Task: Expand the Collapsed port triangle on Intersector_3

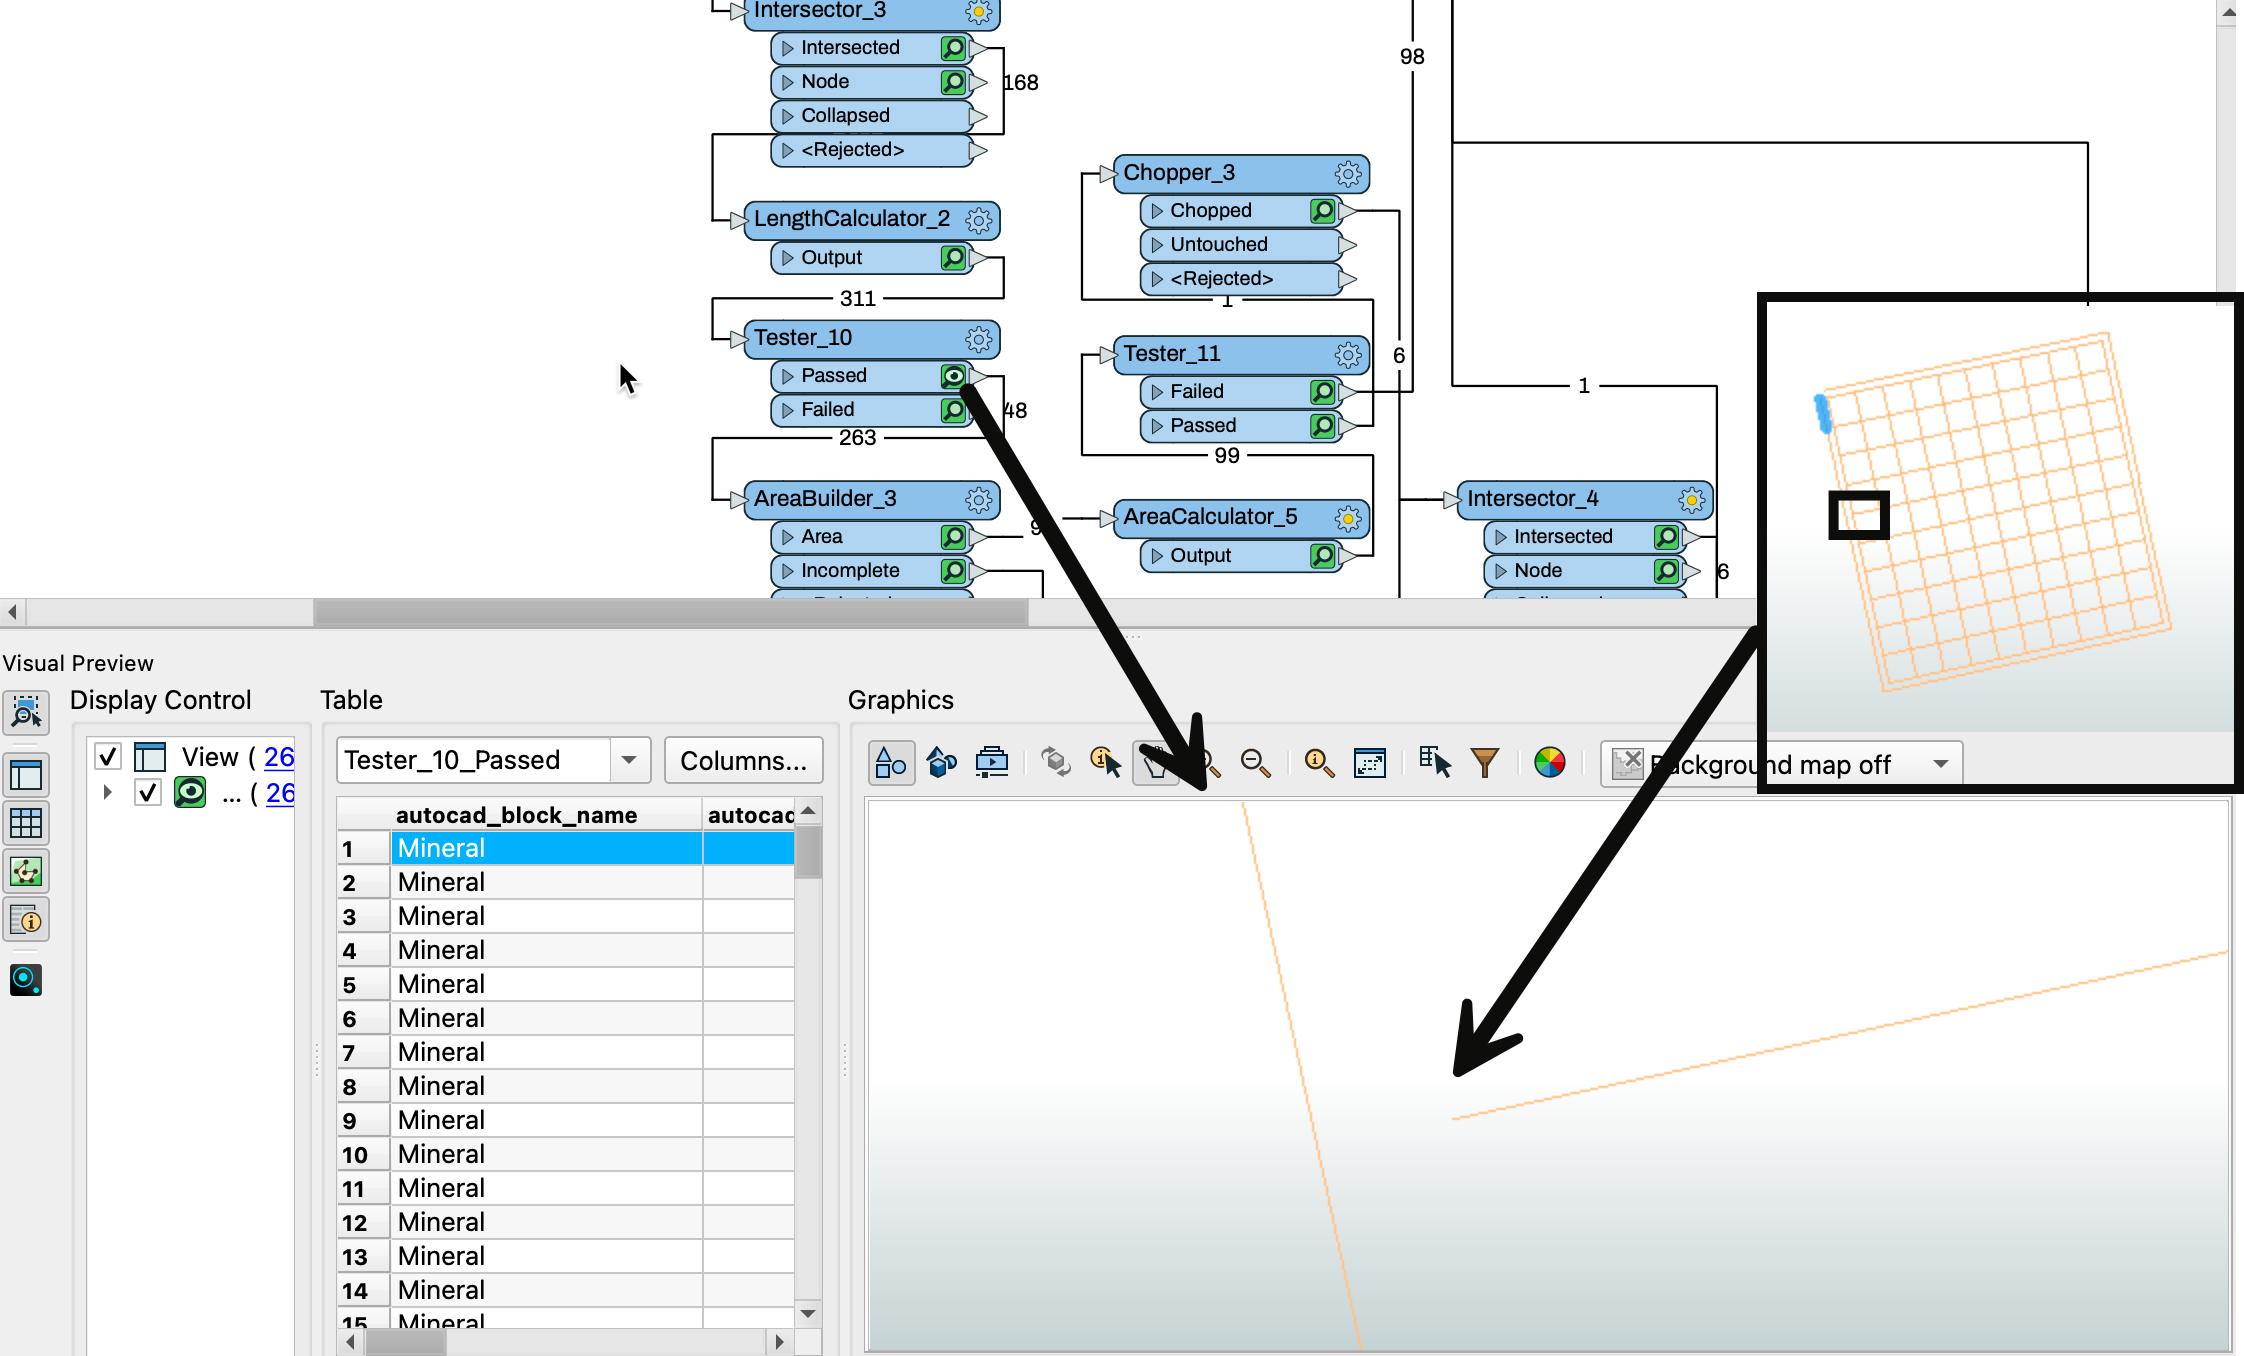Action: pos(788,116)
